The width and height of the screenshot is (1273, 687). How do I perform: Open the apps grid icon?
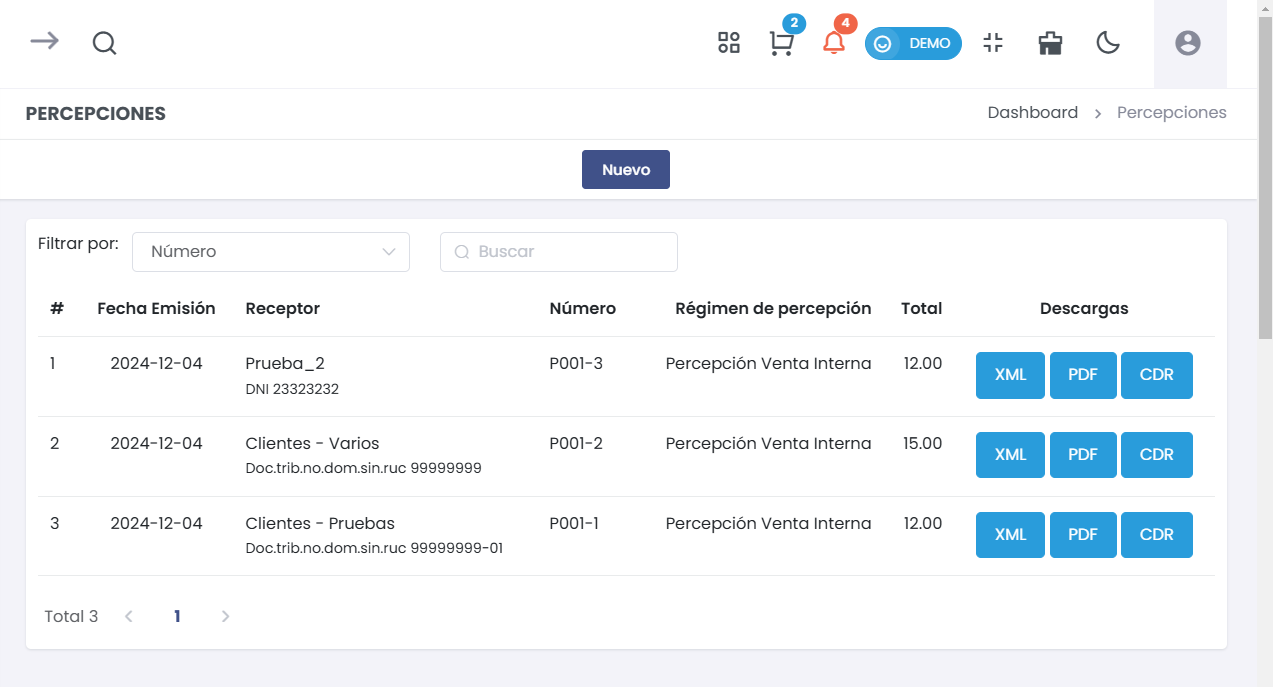[729, 43]
